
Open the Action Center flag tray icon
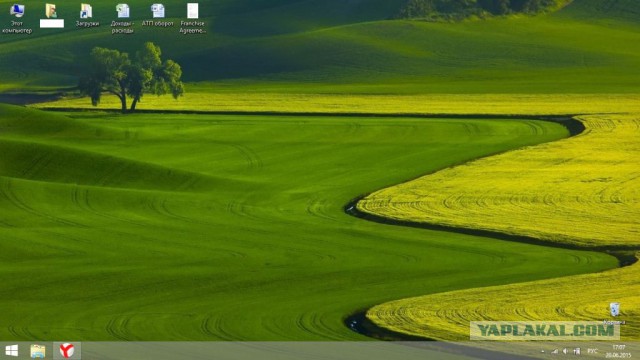pyautogui.click(x=577, y=351)
